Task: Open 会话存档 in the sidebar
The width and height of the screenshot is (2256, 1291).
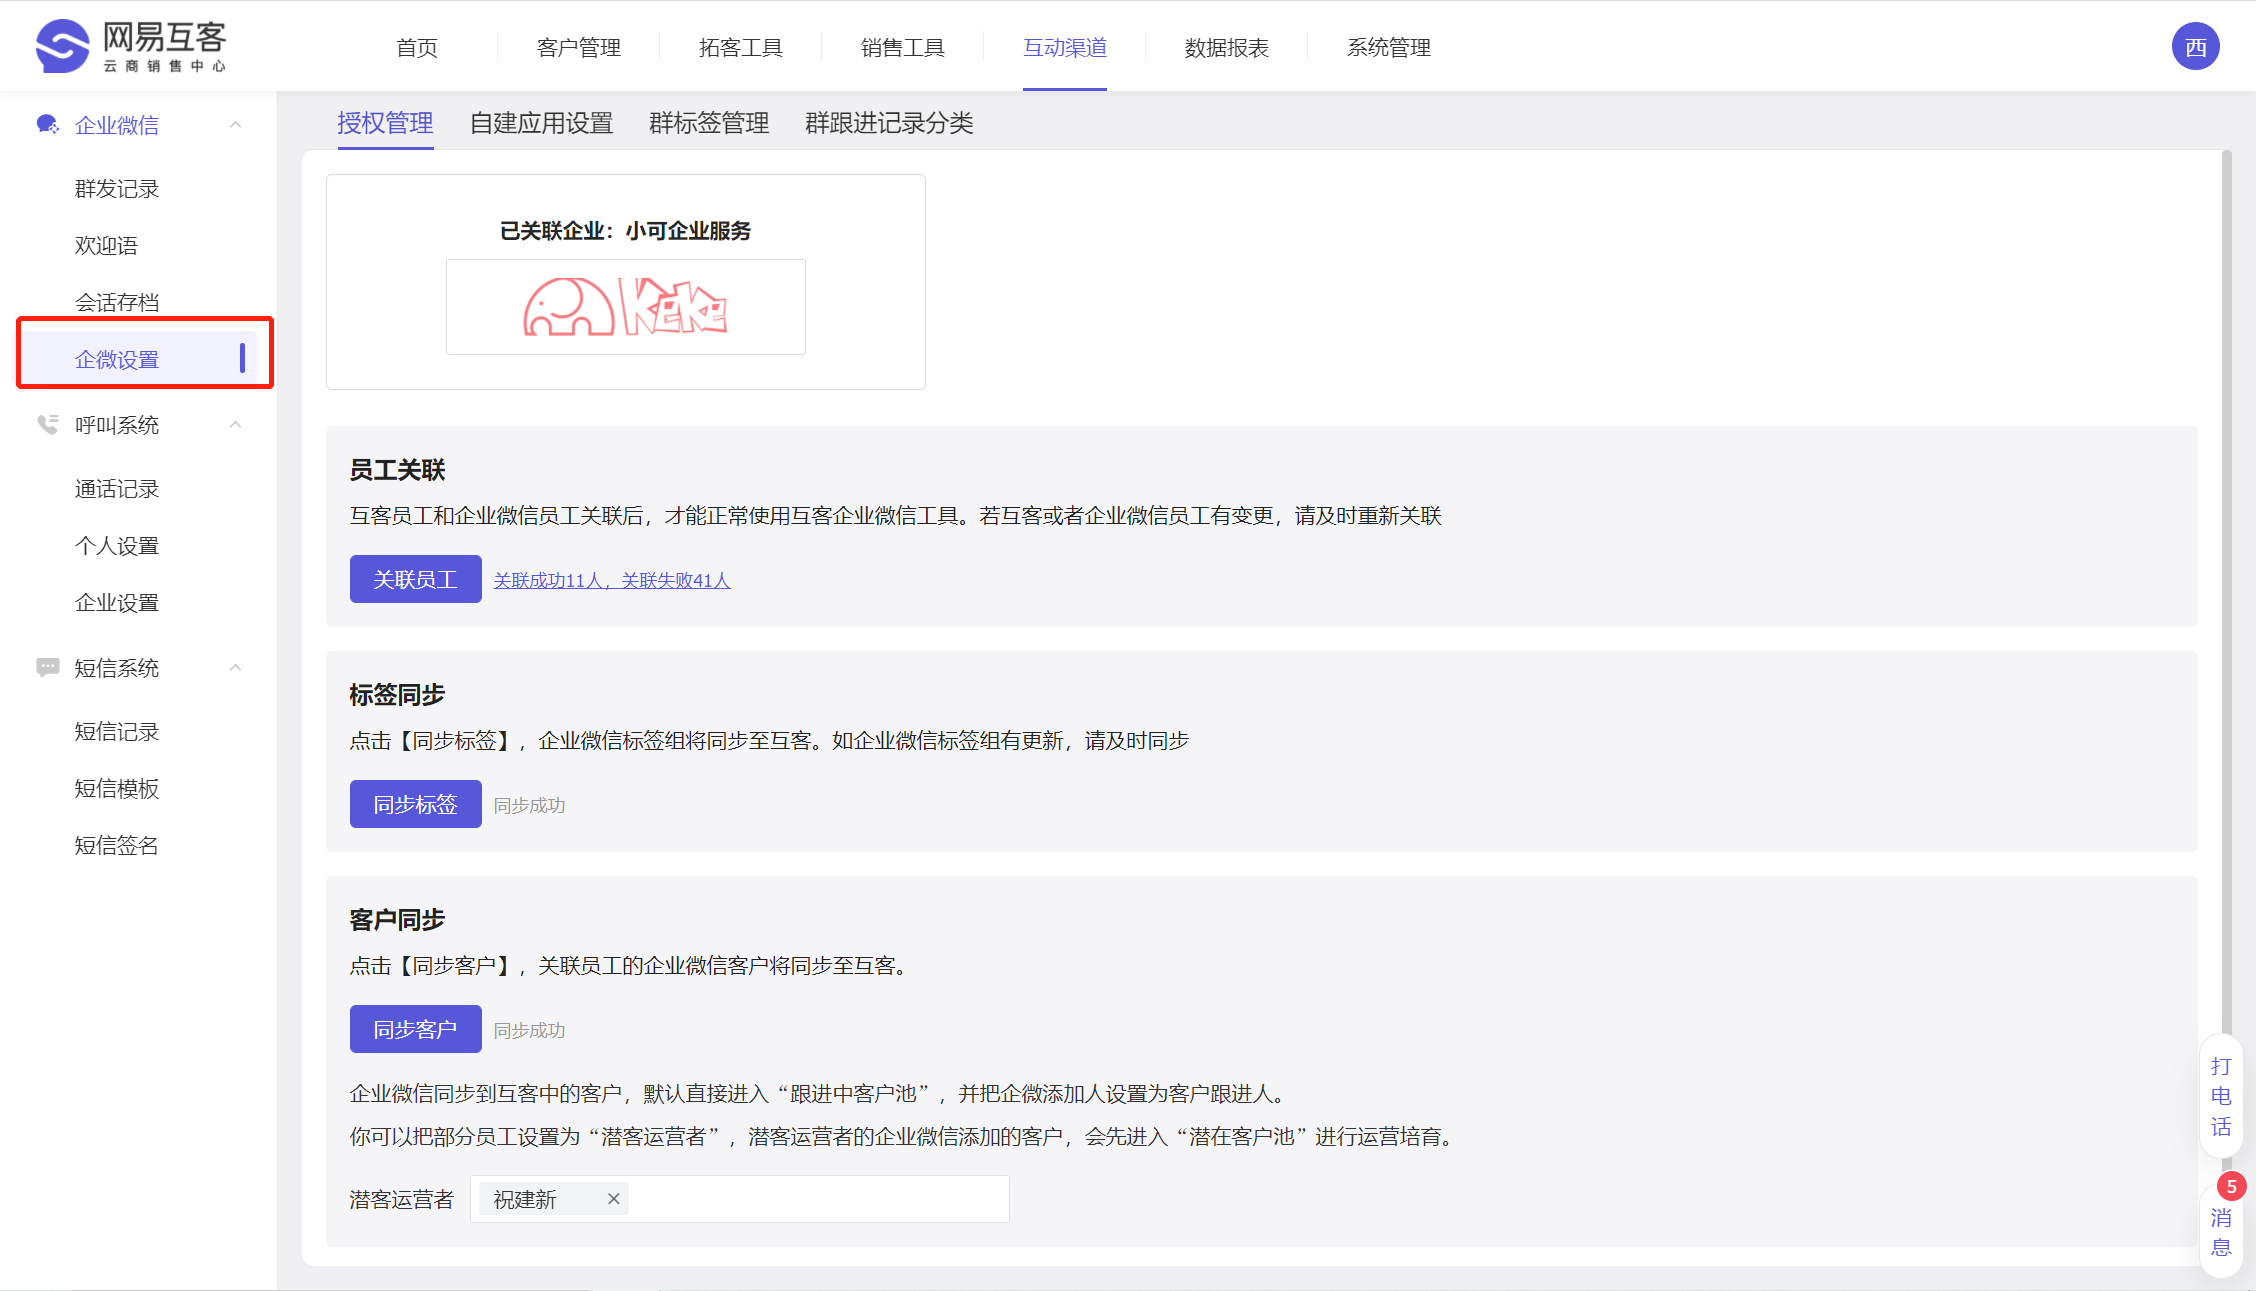Action: click(117, 302)
